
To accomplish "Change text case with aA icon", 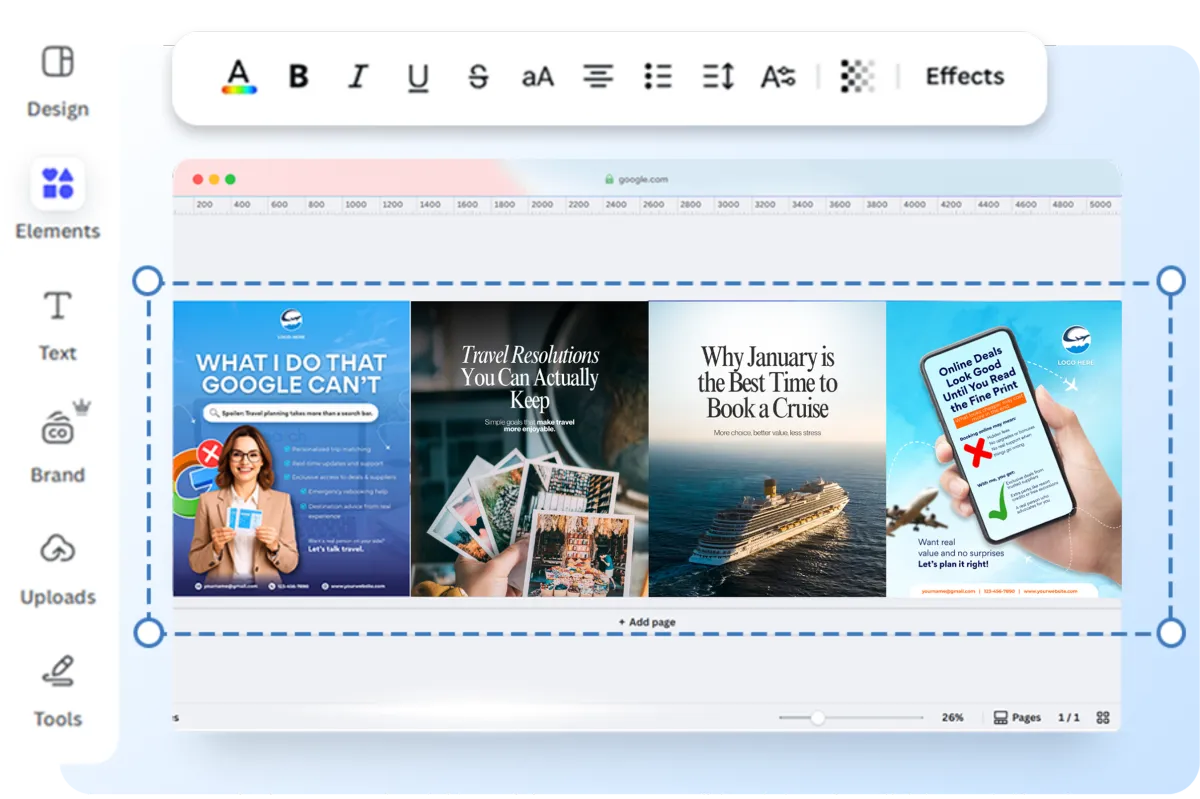I will pyautogui.click(x=537, y=77).
